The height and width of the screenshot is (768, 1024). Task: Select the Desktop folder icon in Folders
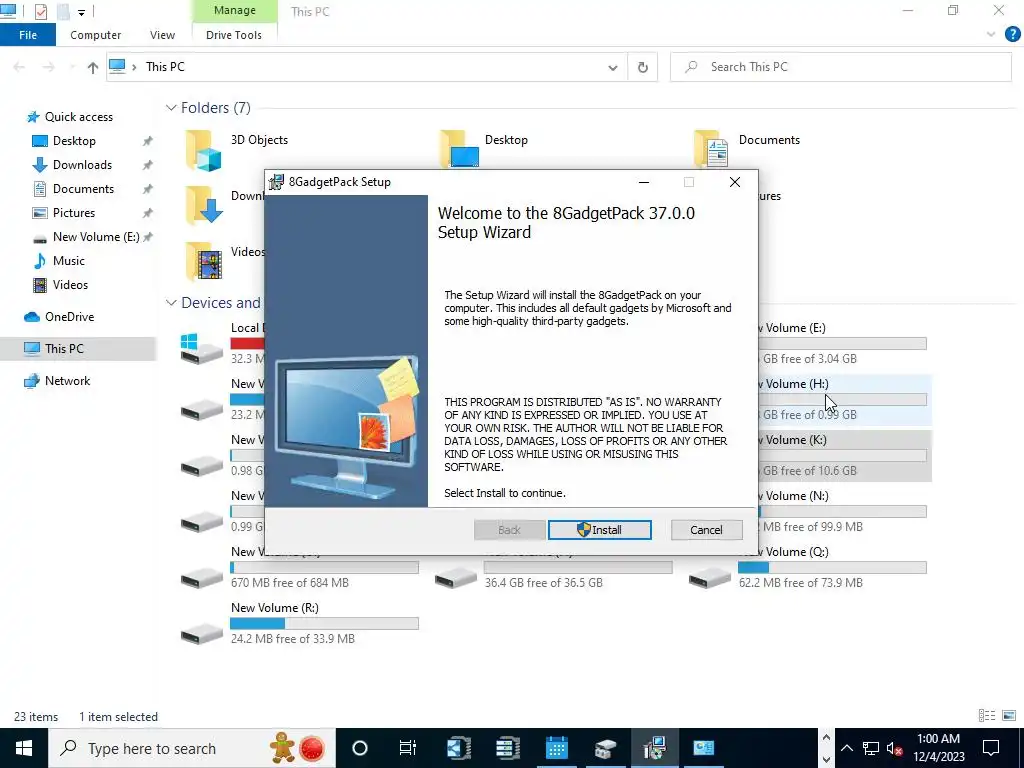[459, 148]
